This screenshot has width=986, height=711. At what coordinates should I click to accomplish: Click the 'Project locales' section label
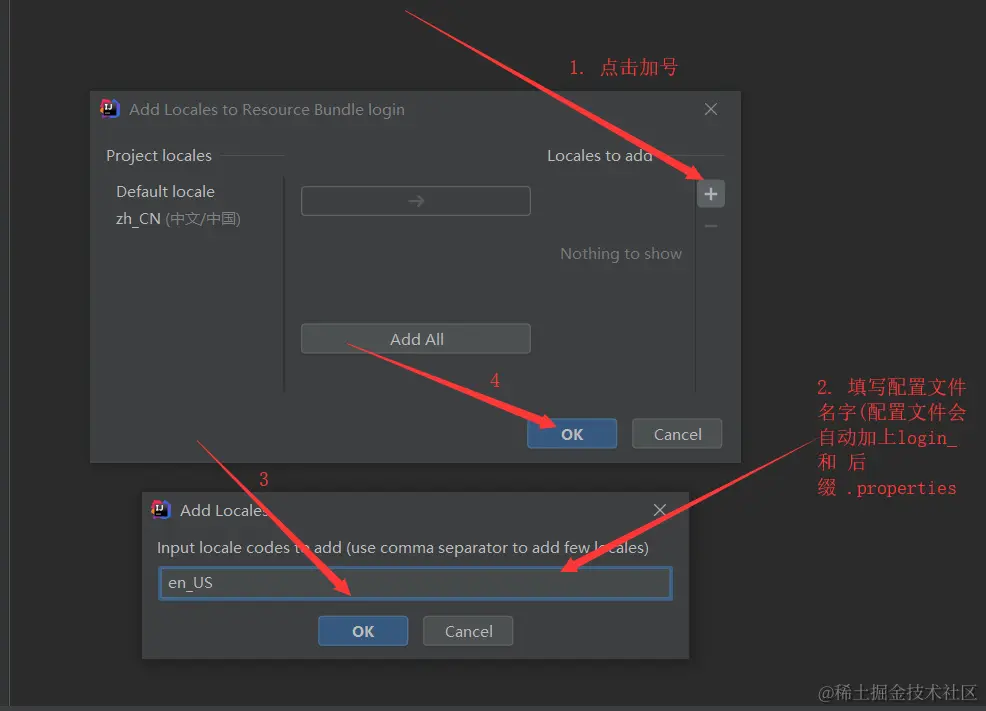159,156
